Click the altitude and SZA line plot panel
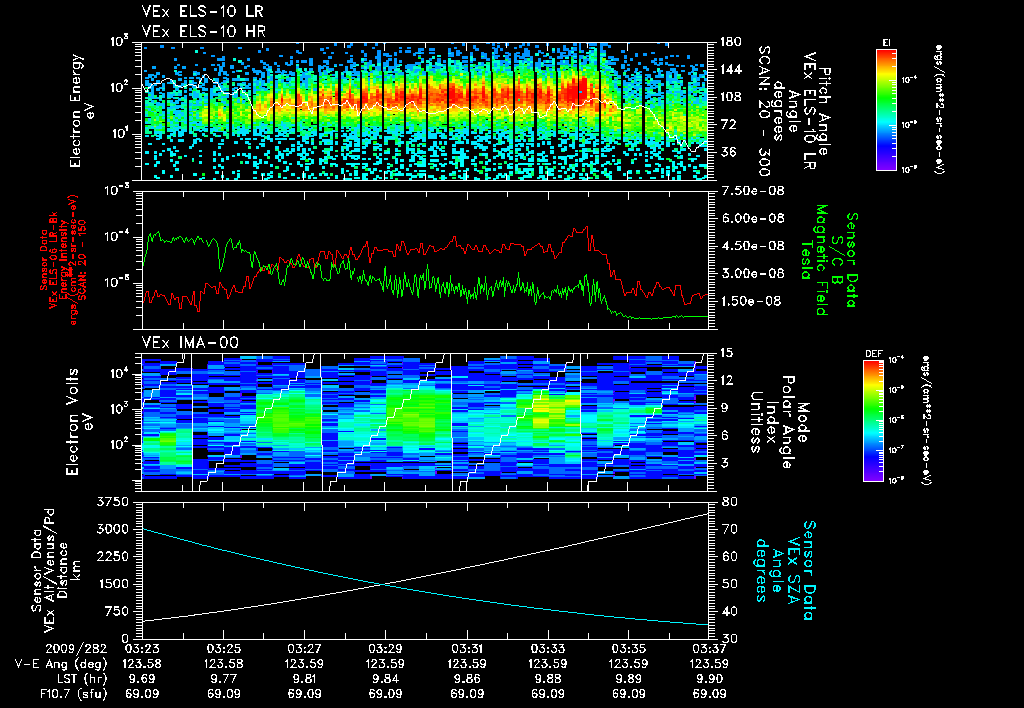Screen dimensions: 1024x708 coord(426,570)
